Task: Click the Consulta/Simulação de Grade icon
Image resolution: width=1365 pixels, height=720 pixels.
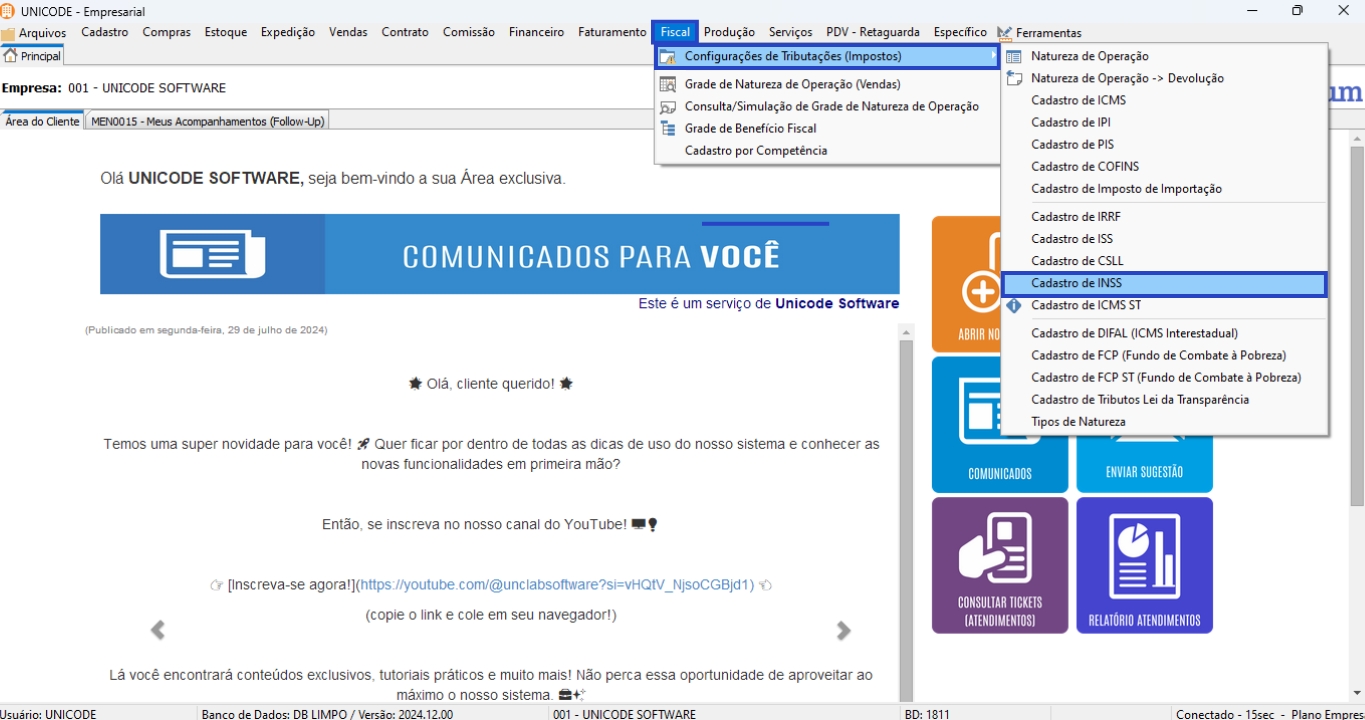Action: click(668, 107)
